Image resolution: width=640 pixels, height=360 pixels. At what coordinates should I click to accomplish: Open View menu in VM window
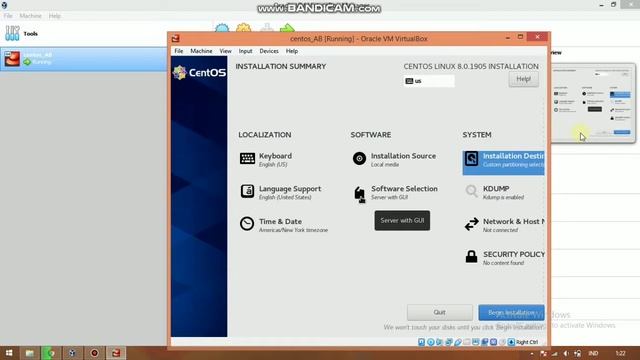coord(225,51)
